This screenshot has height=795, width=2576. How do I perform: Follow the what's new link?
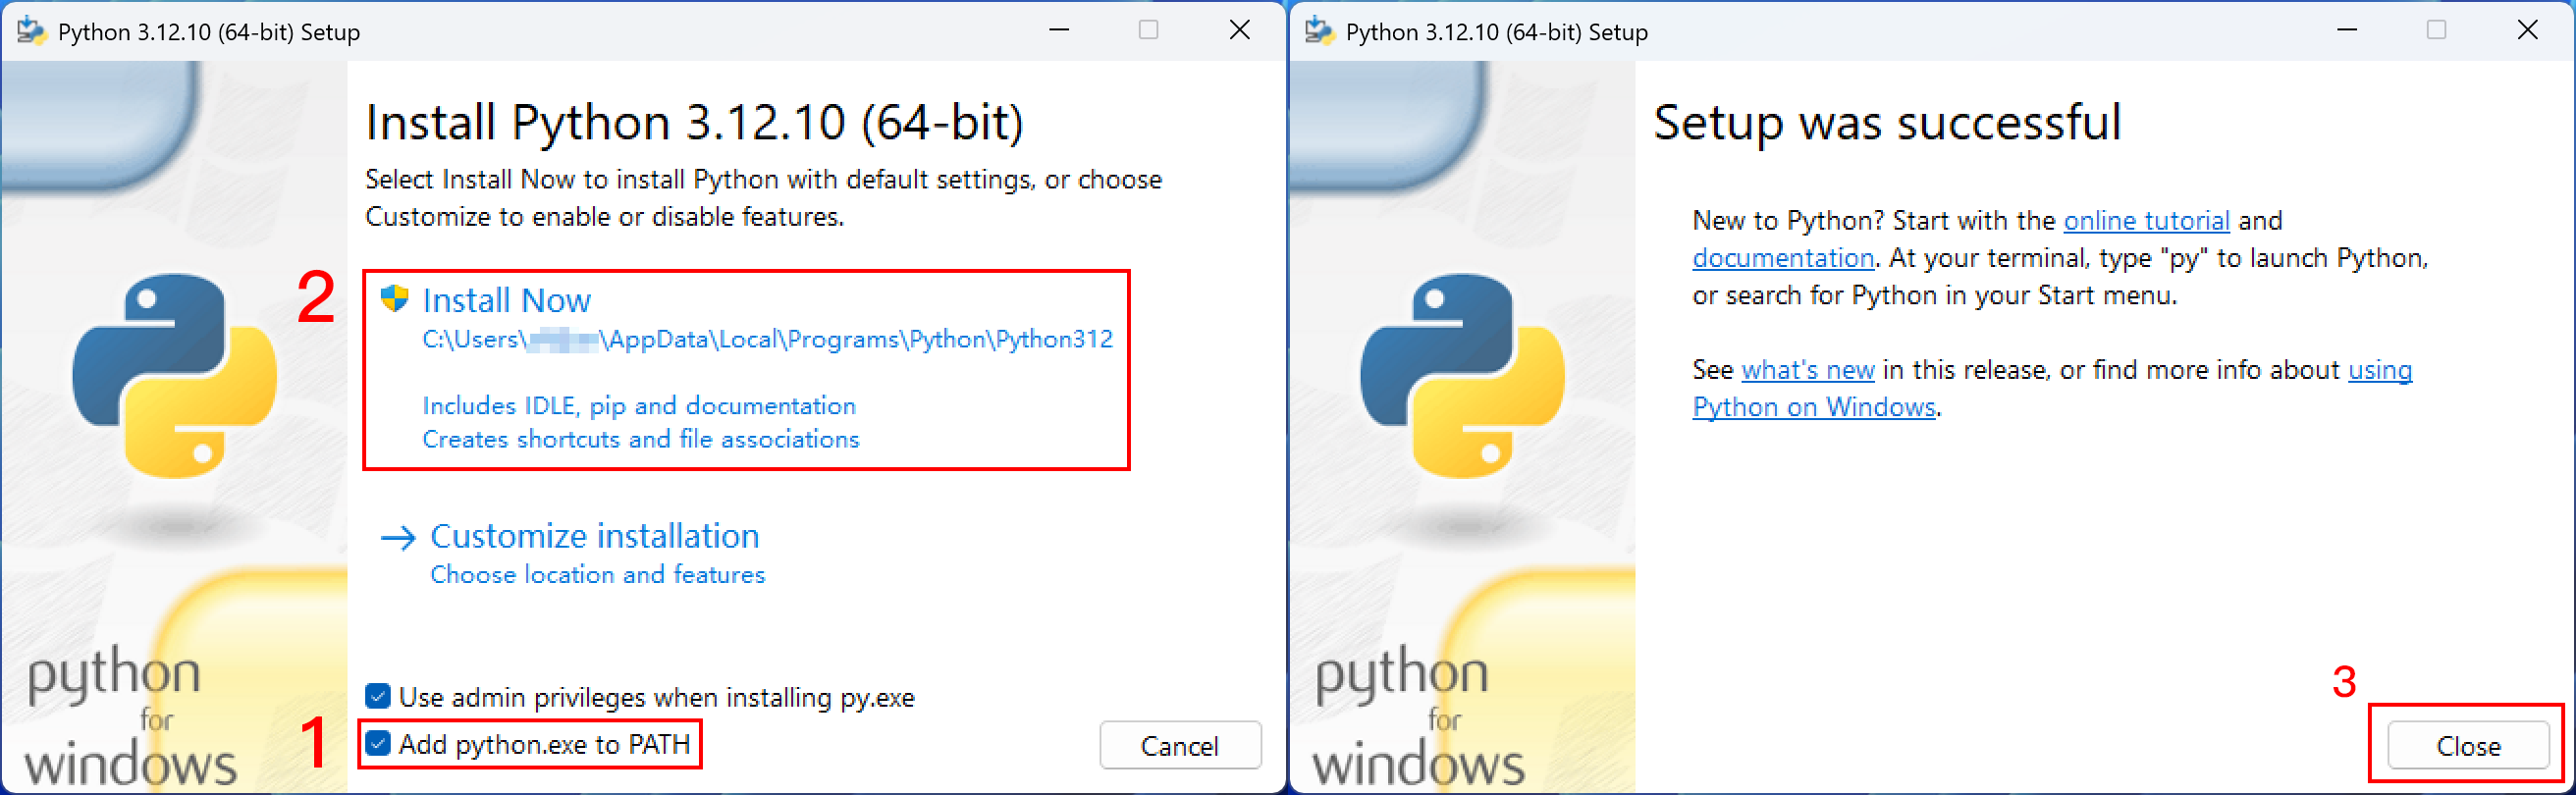tap(1808, 370)
